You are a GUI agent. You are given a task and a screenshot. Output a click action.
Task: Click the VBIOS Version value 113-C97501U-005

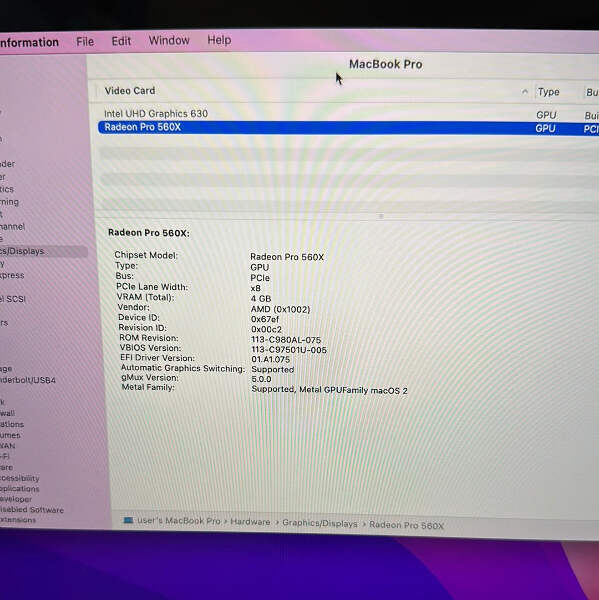[x=289, y=350]
